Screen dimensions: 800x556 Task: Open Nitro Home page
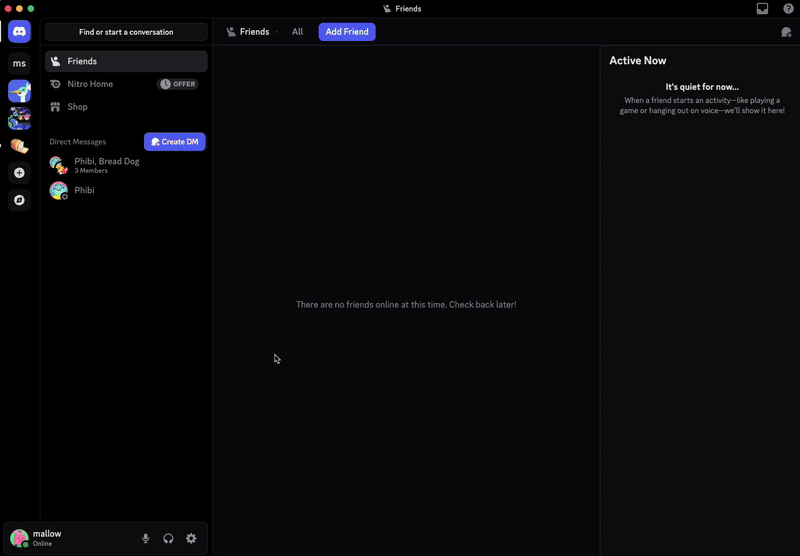(90, 84)
